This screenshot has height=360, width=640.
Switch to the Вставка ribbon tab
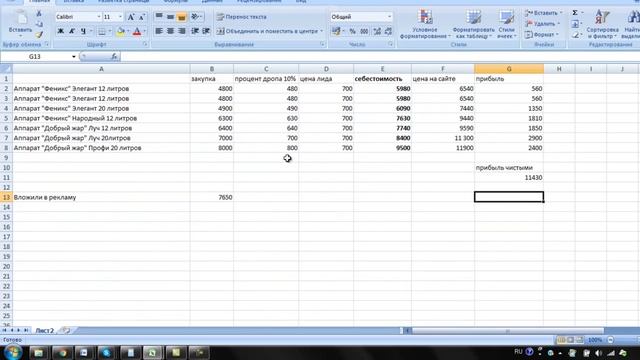[x=74, y=2]
